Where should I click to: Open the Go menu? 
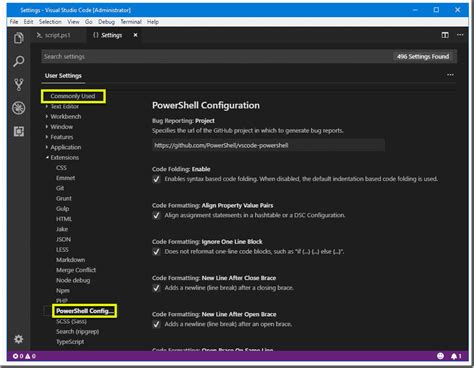[89, 22]
